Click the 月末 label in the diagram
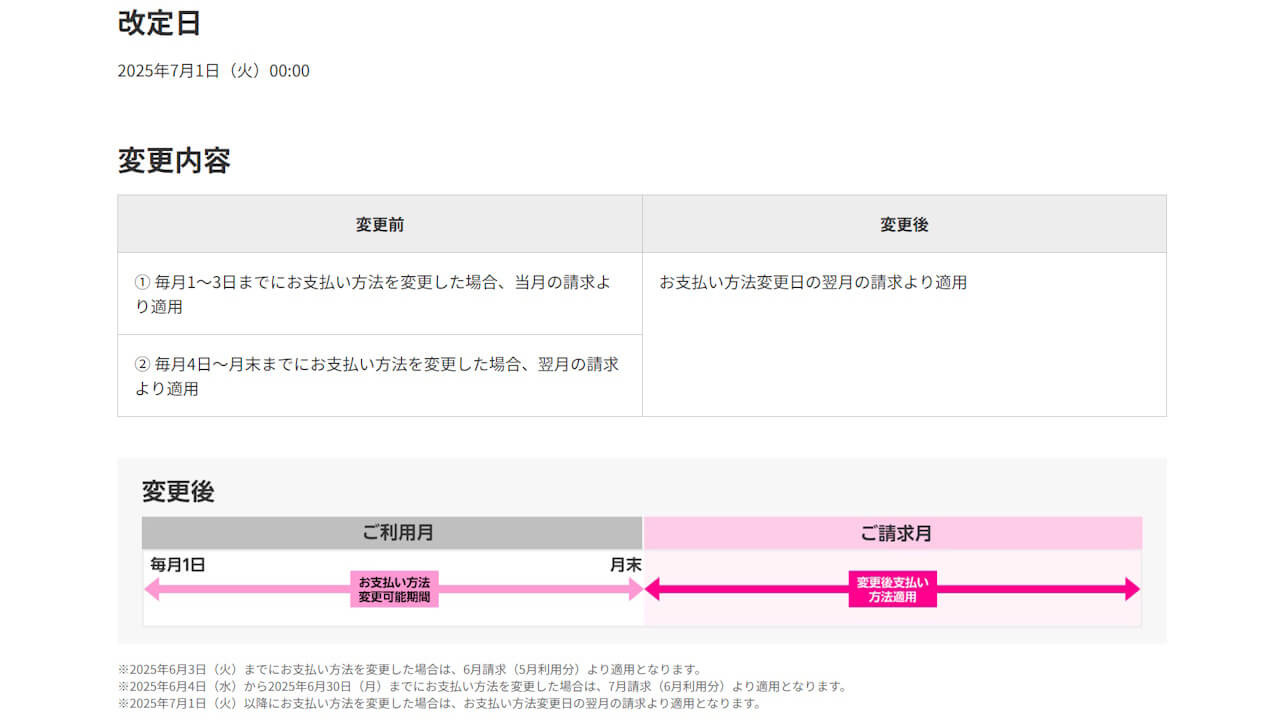Image resolution: width=1280 pixels, height=720 pixels. click(625, 565)
